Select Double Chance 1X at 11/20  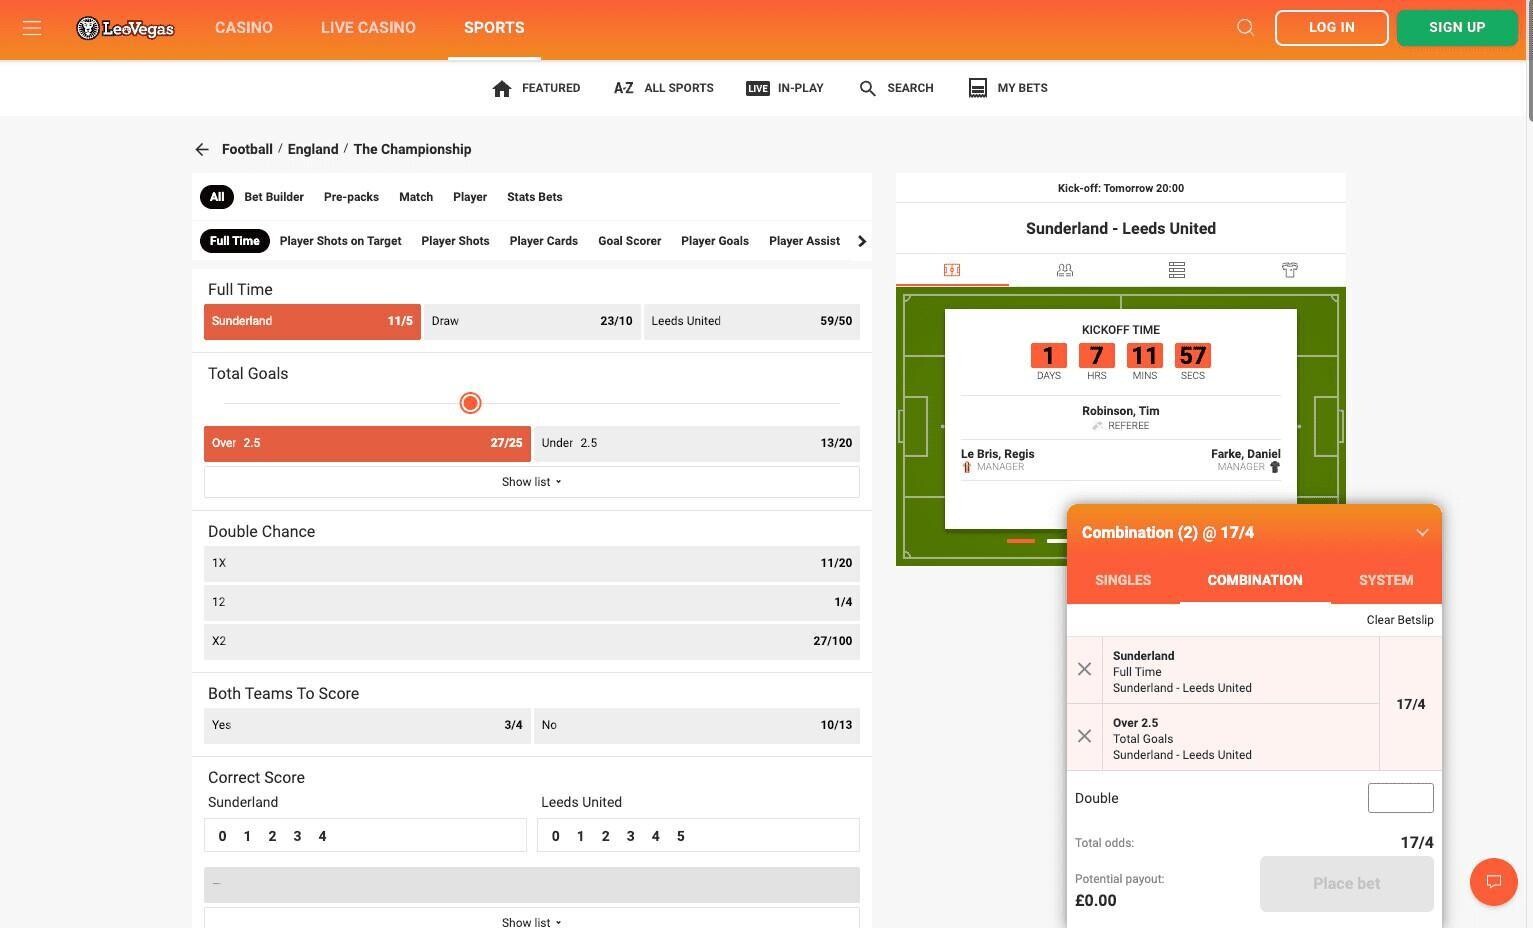tap(532, 563)
